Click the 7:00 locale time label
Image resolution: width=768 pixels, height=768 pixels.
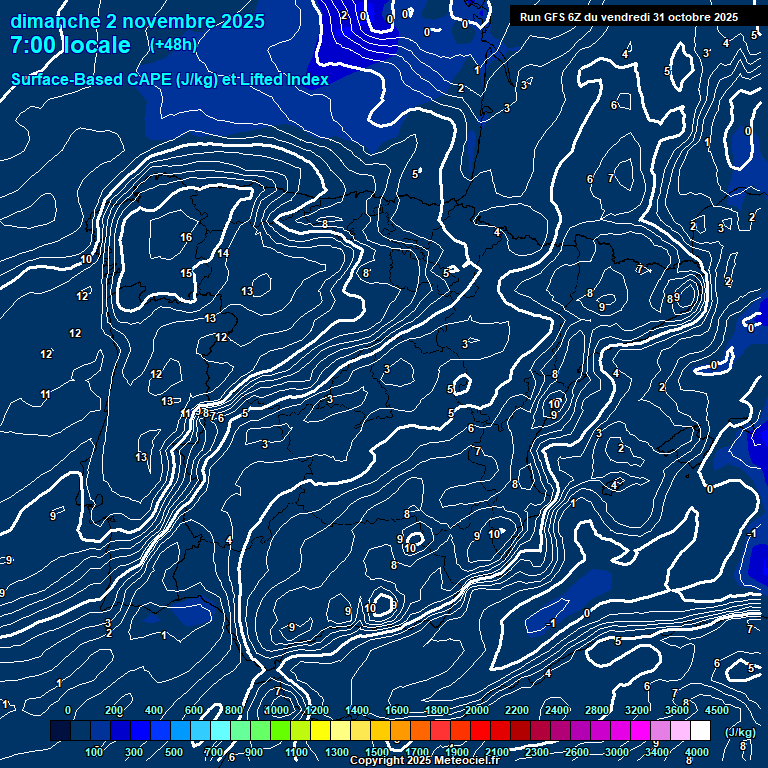click(70, 46)
